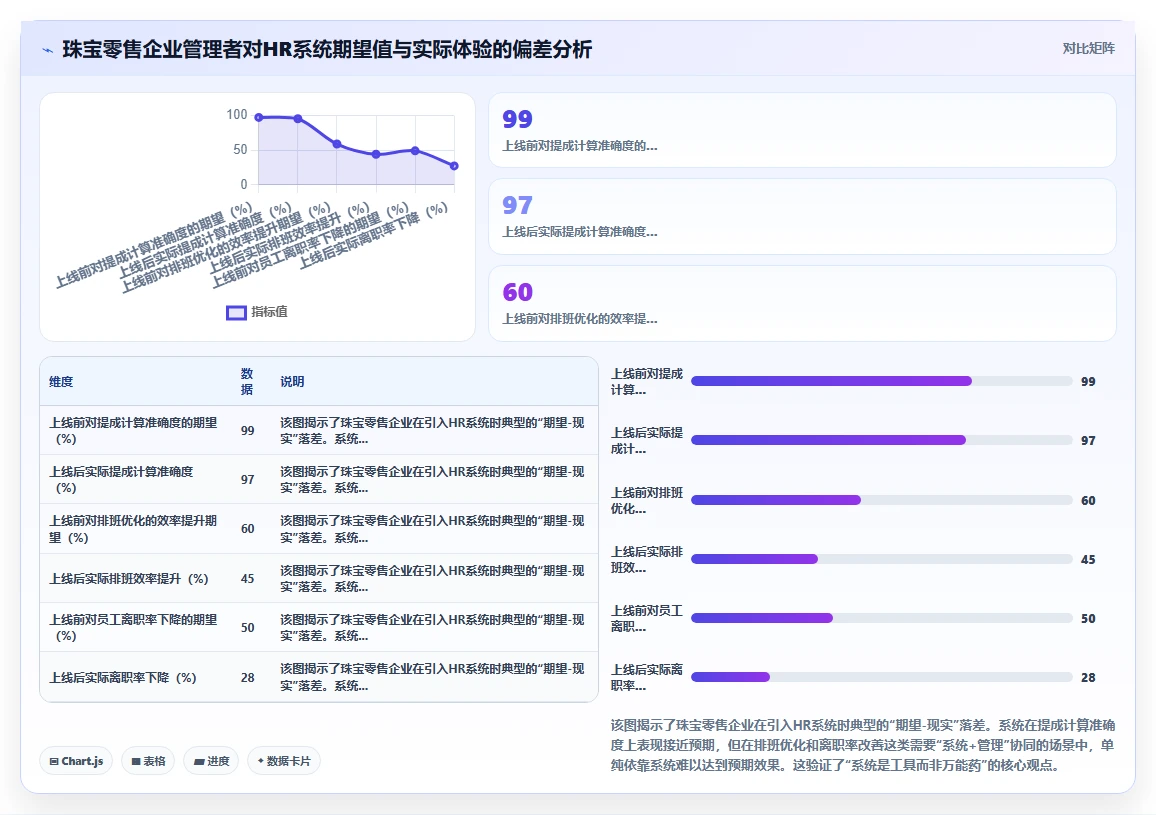Select the 上线后实际排班效率提升 table row

318,578
